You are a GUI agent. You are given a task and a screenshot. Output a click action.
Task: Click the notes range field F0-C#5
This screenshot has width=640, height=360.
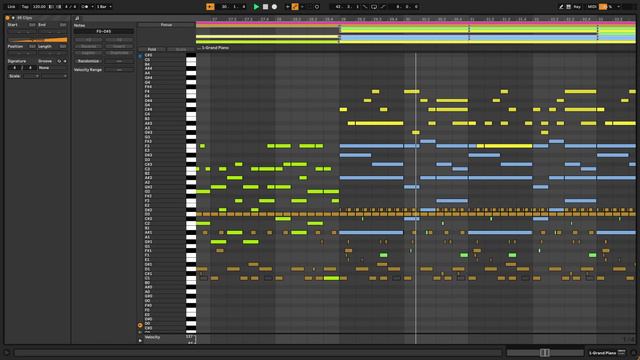coord(104,31)
